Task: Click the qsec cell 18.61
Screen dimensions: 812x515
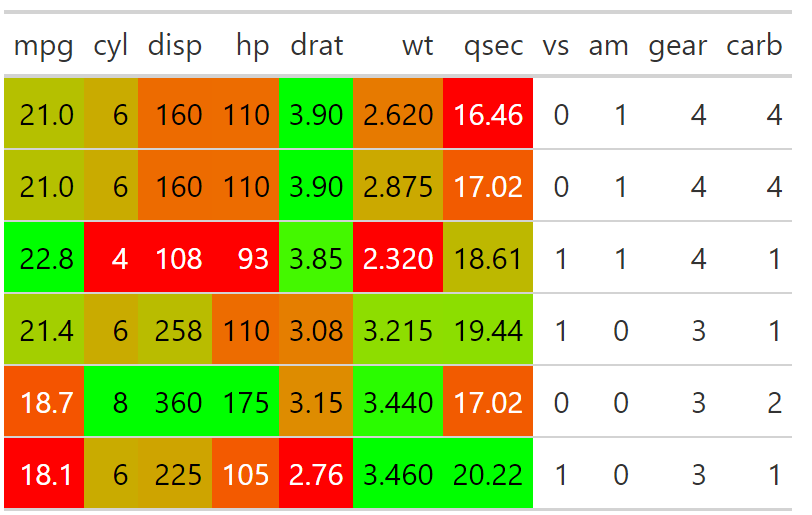Action: click(x=488, y=258)
